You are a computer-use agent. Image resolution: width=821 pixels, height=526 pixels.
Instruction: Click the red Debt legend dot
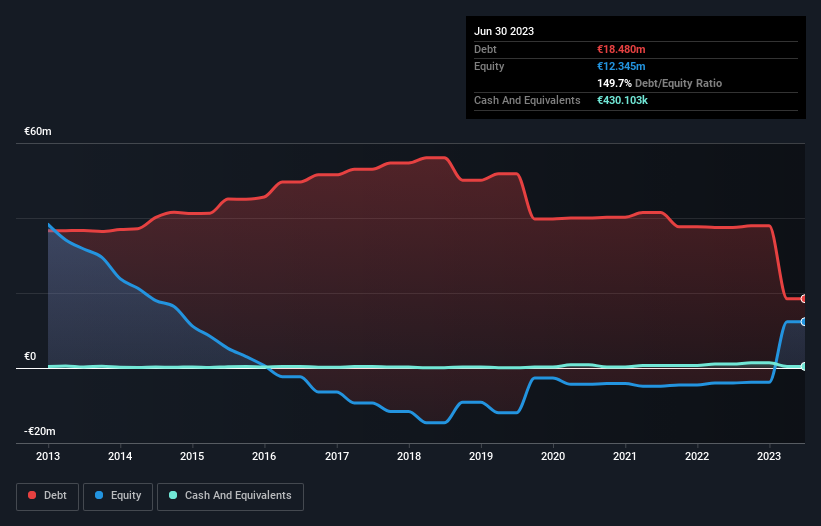pos(32,495)
